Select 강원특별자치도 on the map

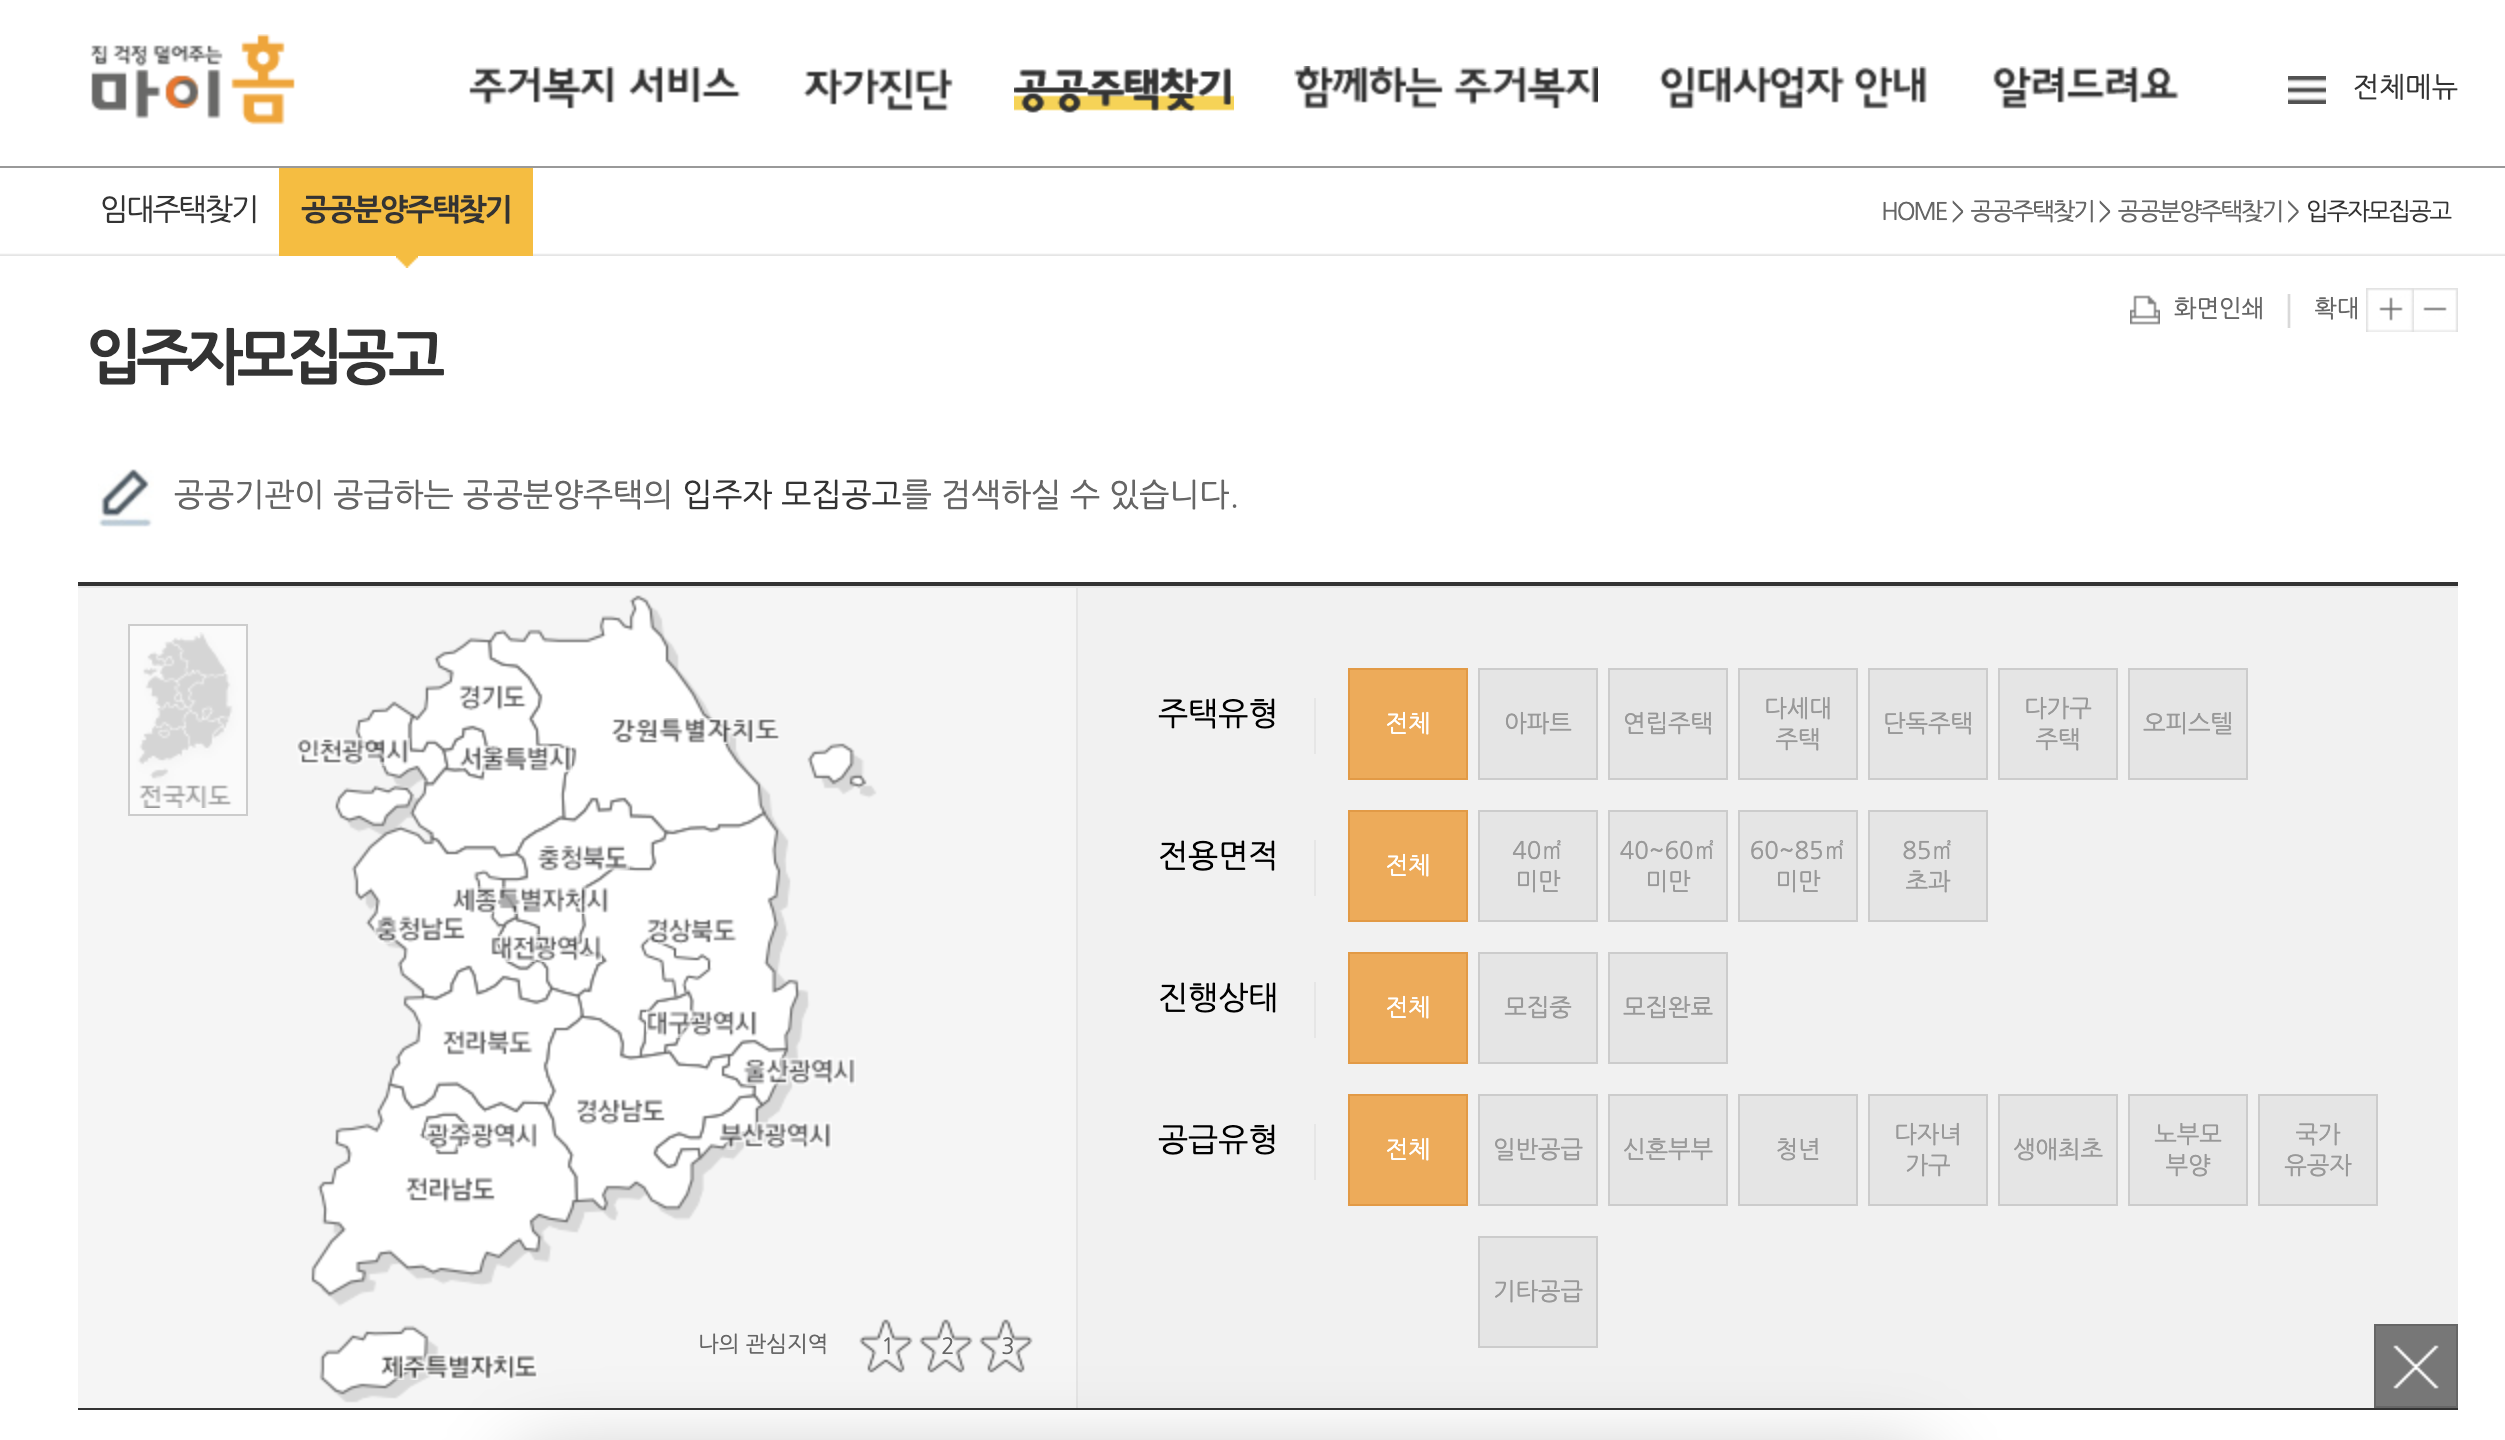[694, 729]
